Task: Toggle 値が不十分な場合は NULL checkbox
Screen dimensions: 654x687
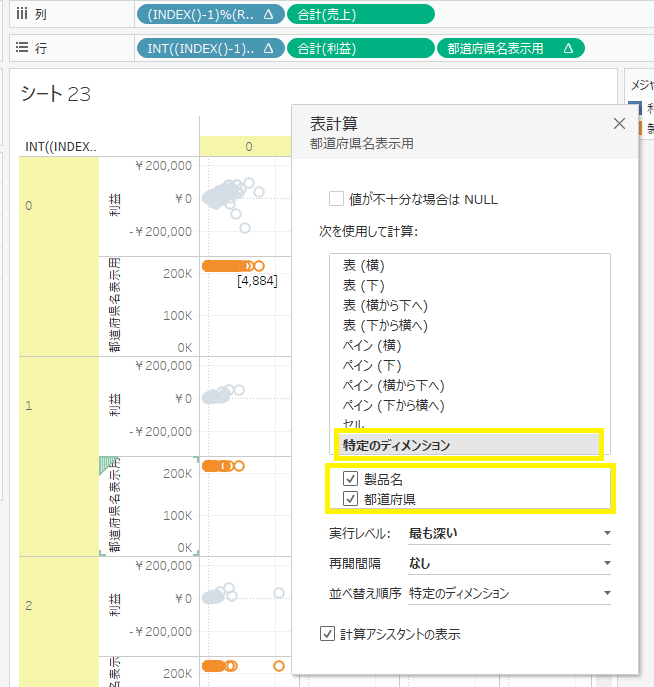Action: (336, 198)
